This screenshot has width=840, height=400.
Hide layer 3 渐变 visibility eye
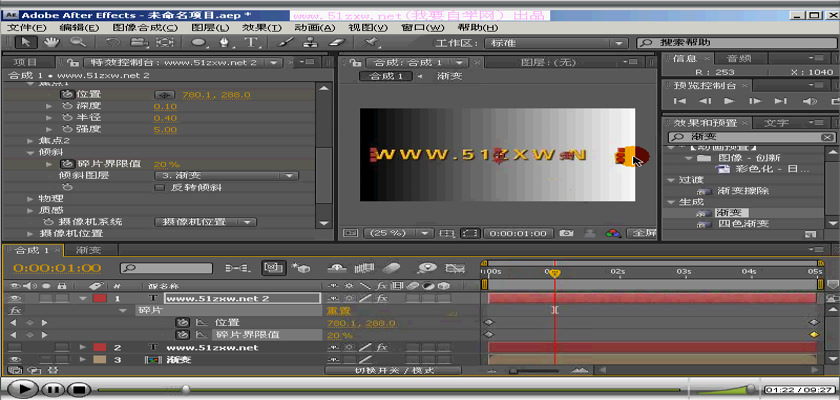tap(14, 360)
